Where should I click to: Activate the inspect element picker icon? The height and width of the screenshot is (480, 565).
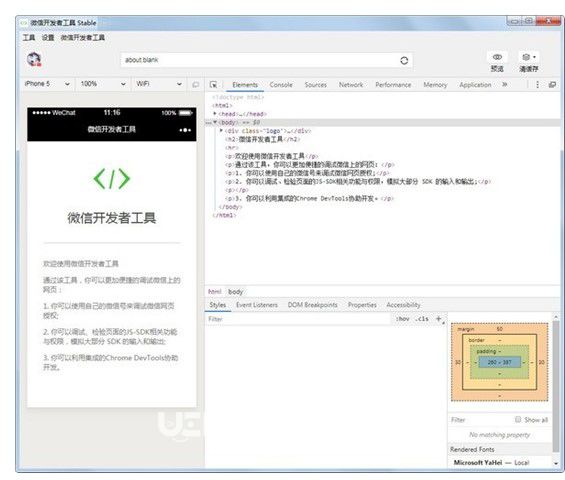(x=213, y=85)
